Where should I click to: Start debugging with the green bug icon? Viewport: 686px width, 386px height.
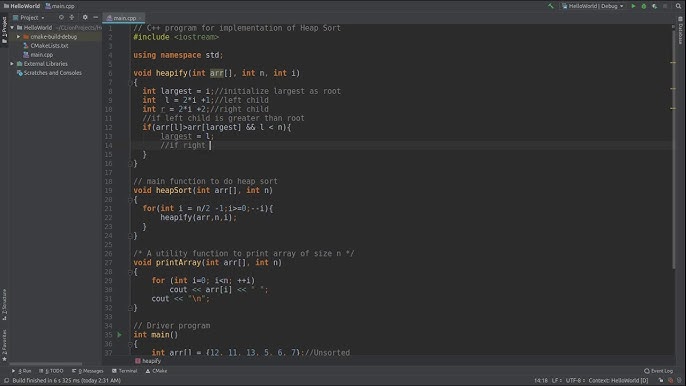644,6
